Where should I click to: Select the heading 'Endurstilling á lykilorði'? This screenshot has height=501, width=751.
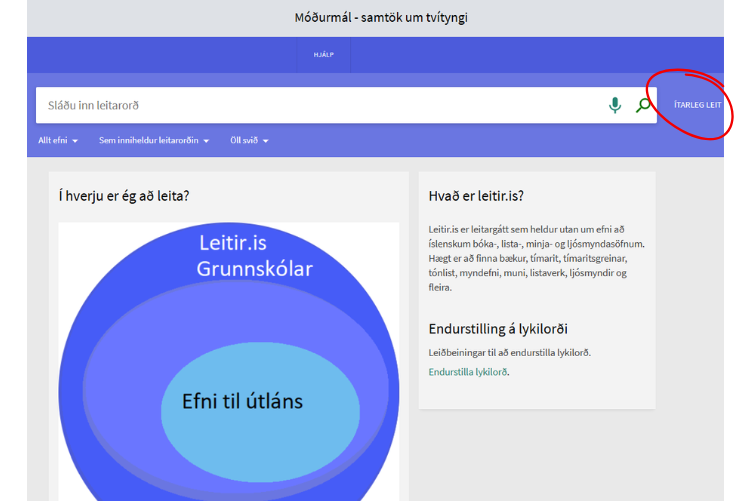pyautogui.click(x=498, y=329)
